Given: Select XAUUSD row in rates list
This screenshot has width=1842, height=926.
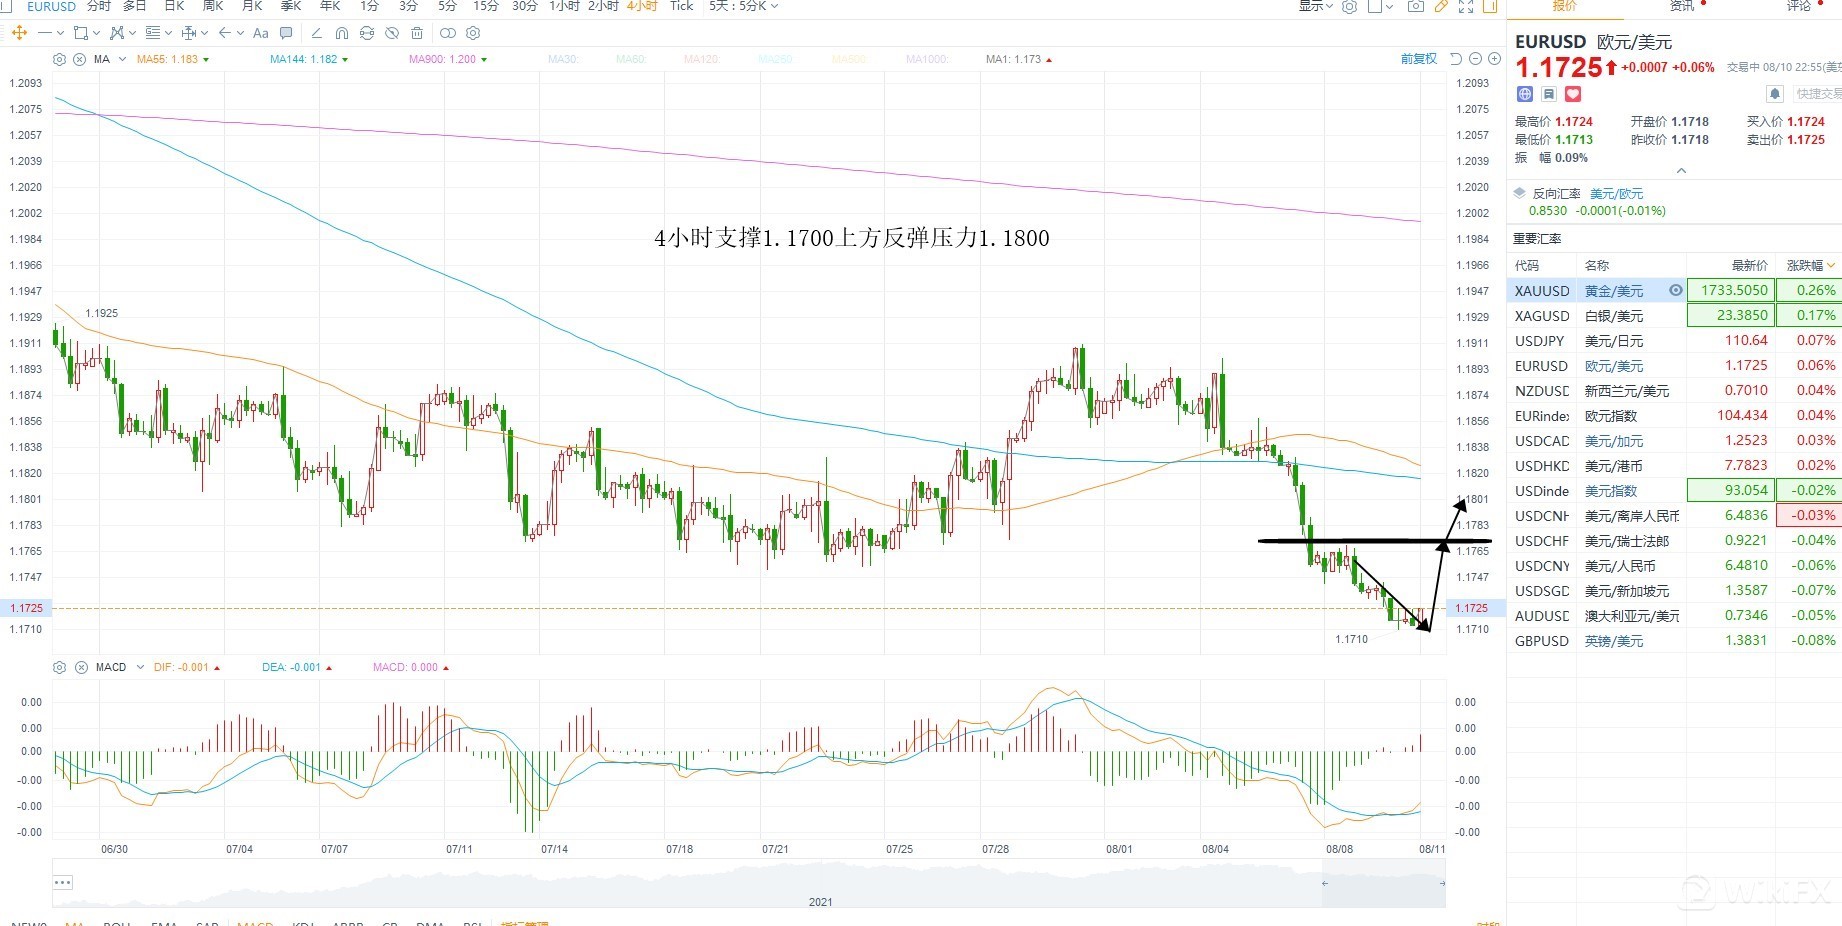Looking at the screenshot, I should point(1542,291).
